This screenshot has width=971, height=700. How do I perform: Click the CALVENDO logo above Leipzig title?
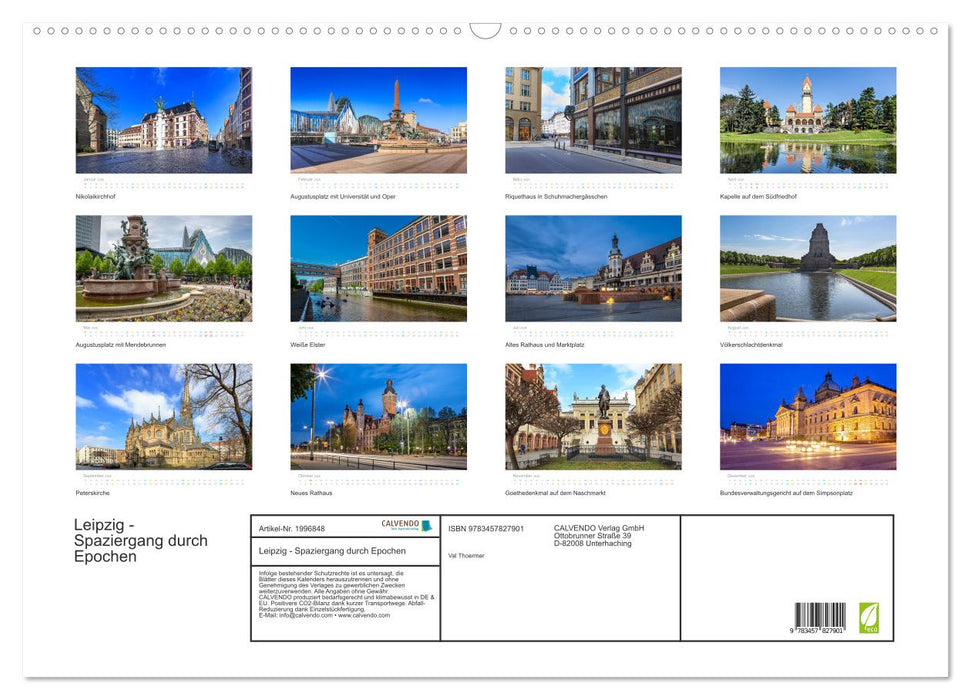click(400, 524)
